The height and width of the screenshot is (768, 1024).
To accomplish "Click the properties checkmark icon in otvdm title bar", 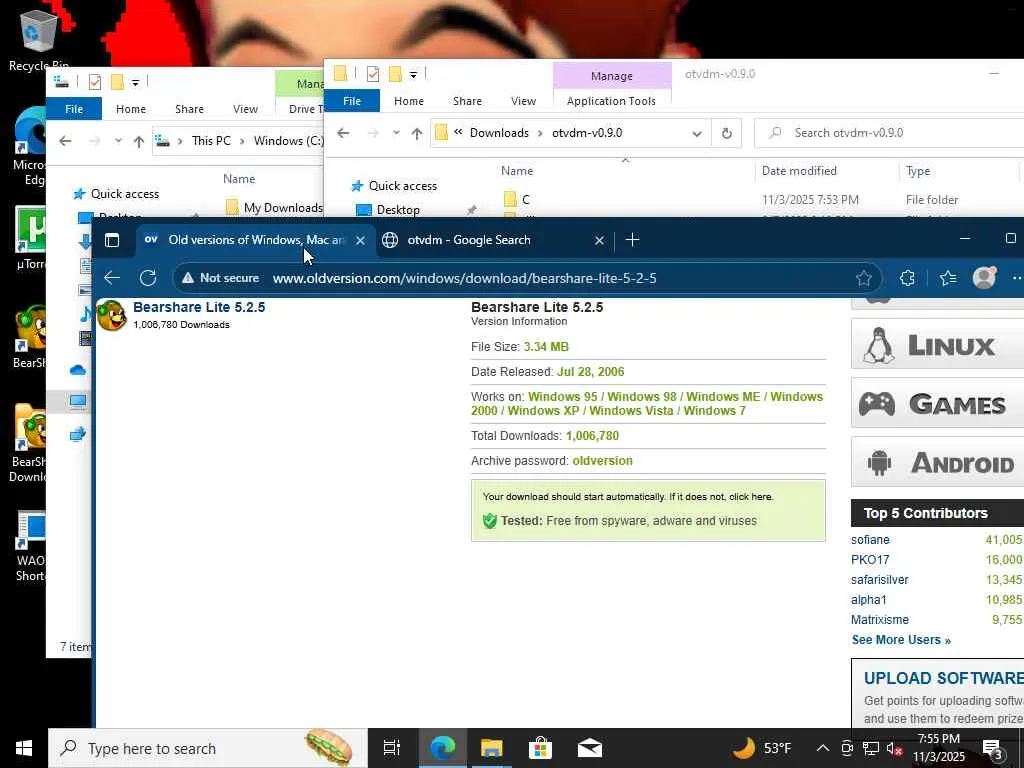I will (373, 74).
